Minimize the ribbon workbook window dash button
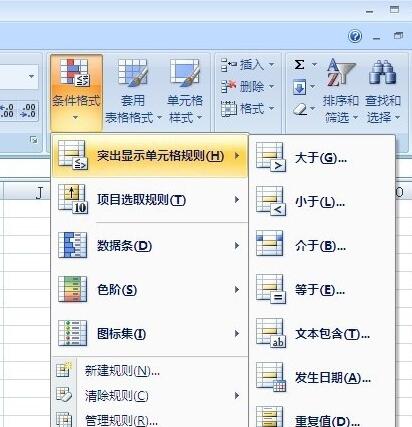 pos(376,38)
